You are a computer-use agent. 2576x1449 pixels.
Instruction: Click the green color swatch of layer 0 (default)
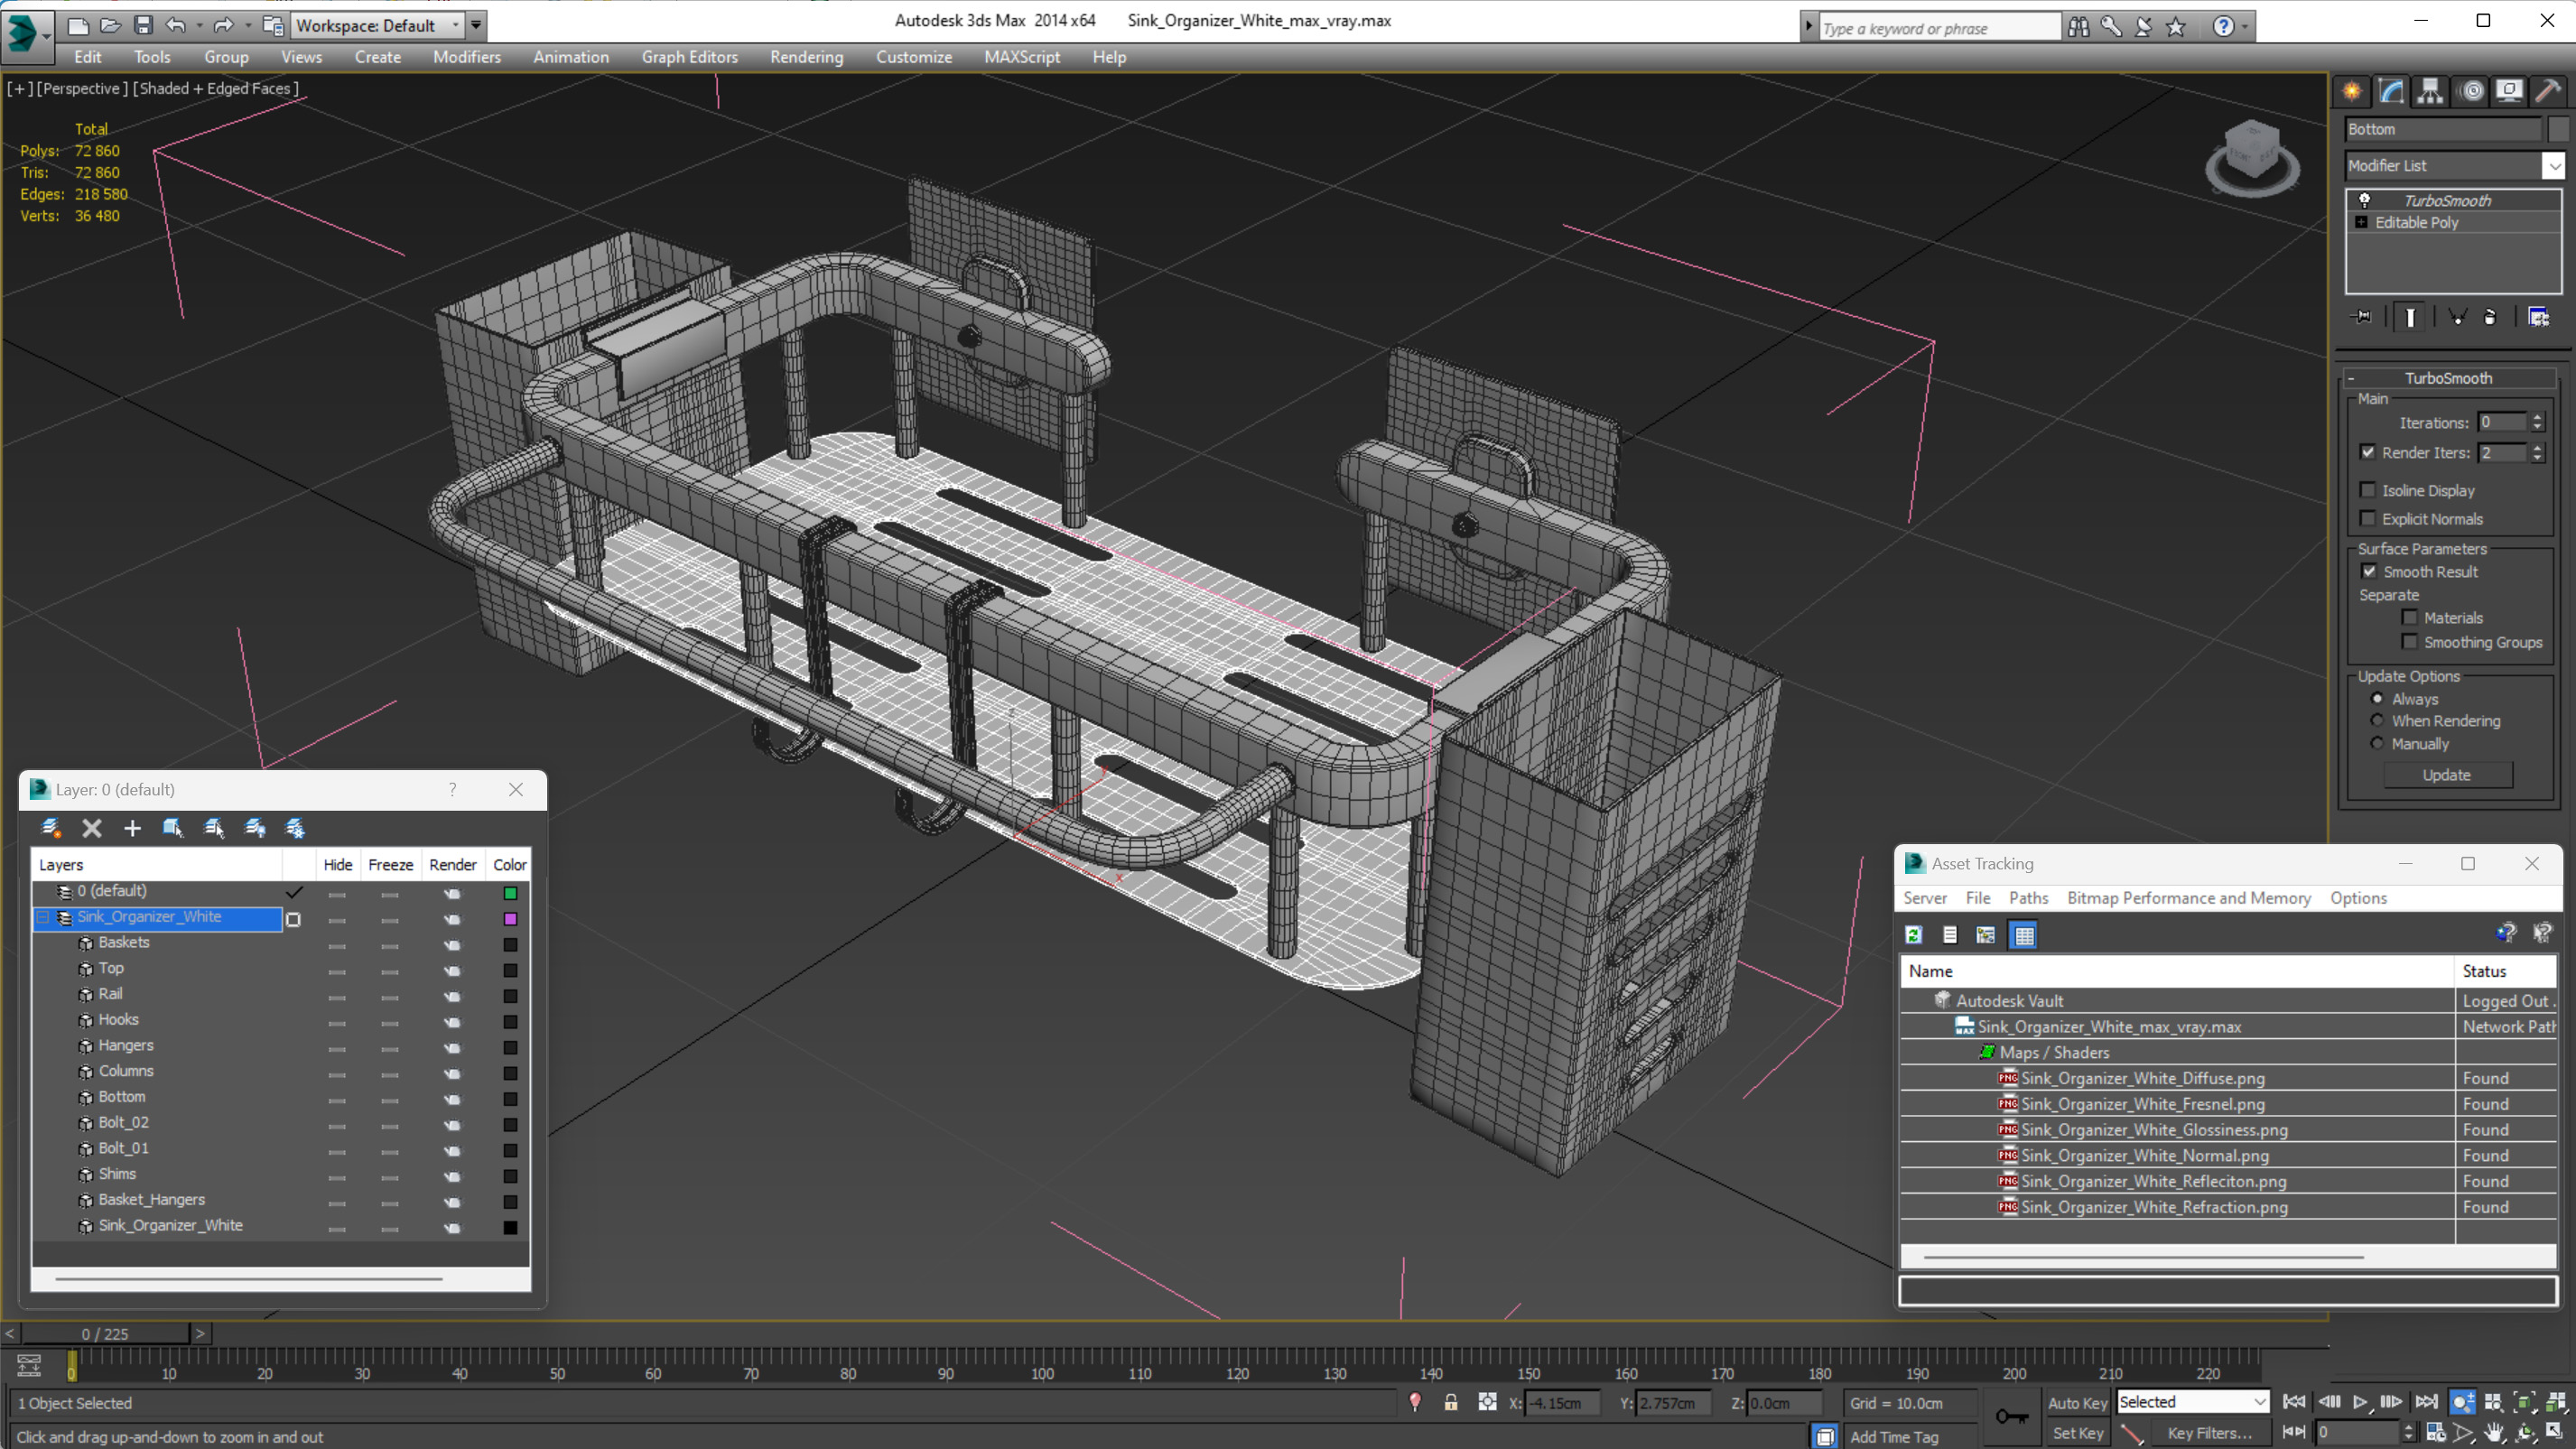pos(510,892)
